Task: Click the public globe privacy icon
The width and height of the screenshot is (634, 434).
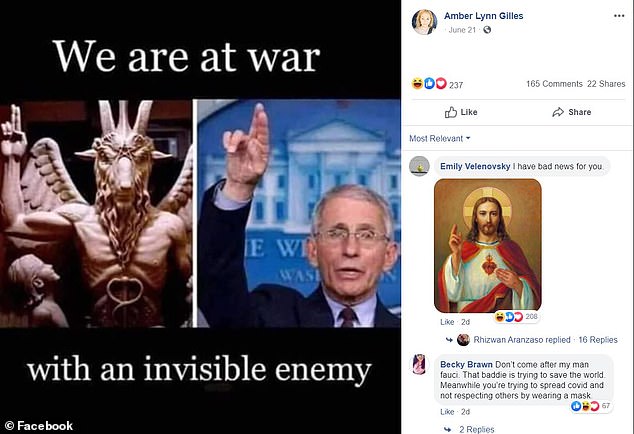Action: [487, 30]
